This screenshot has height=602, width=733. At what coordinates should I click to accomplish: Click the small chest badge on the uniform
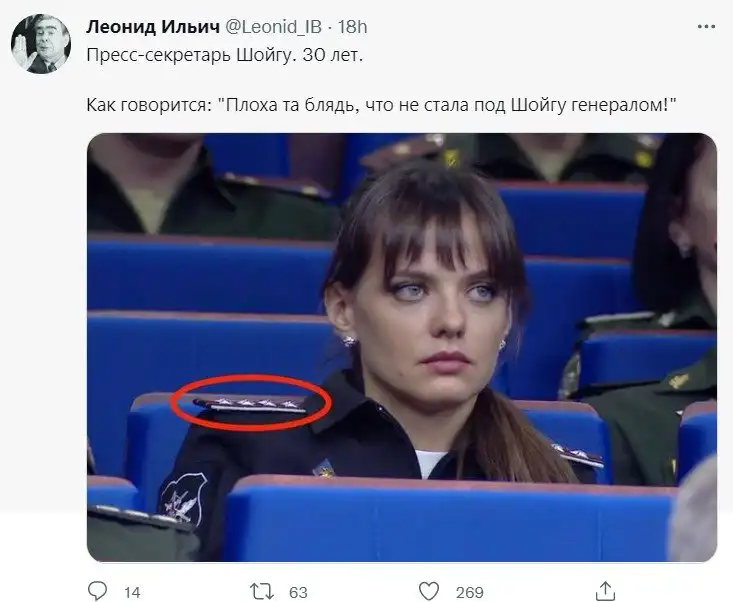coord(323,468)
